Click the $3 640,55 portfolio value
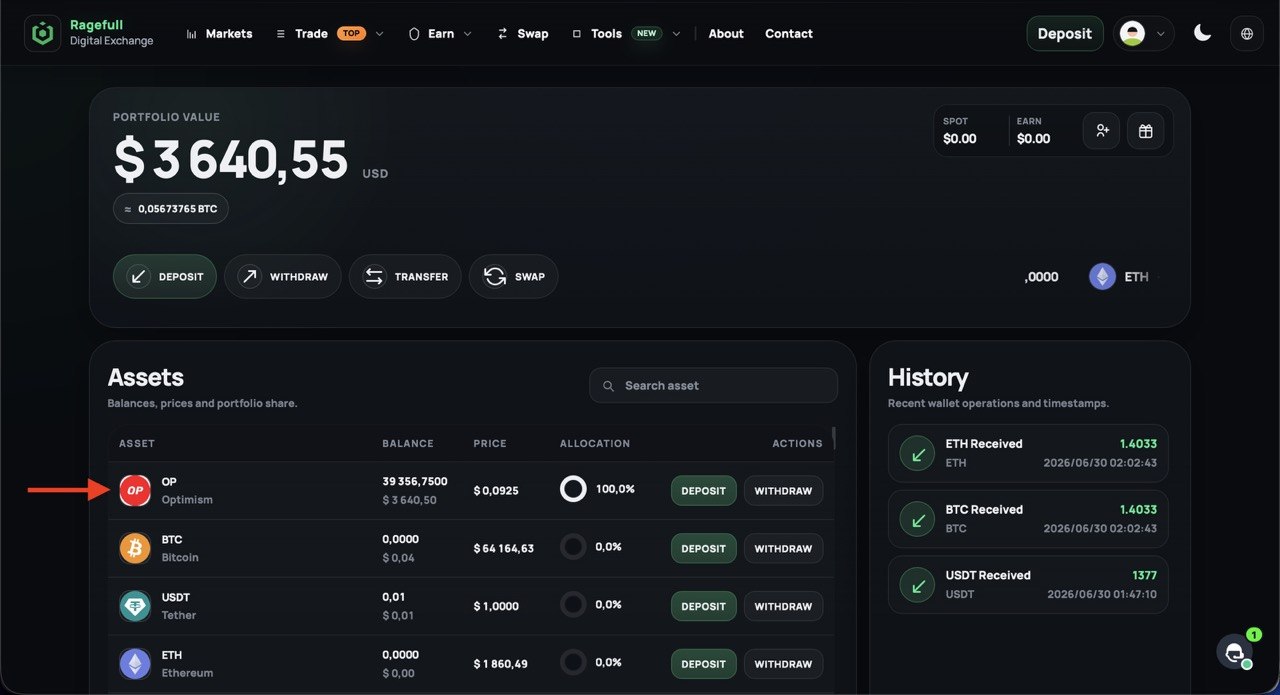Screen dimensions: 1280x695 pyautogui.click(x=231, y=160)
